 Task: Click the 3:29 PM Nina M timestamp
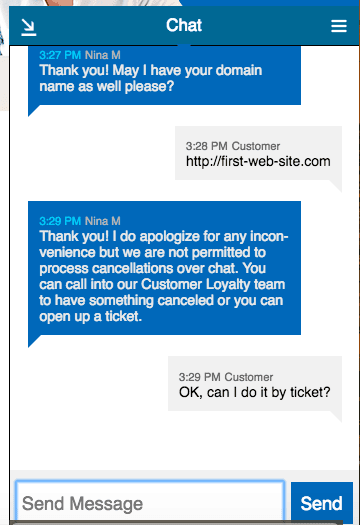pos(60,221)
